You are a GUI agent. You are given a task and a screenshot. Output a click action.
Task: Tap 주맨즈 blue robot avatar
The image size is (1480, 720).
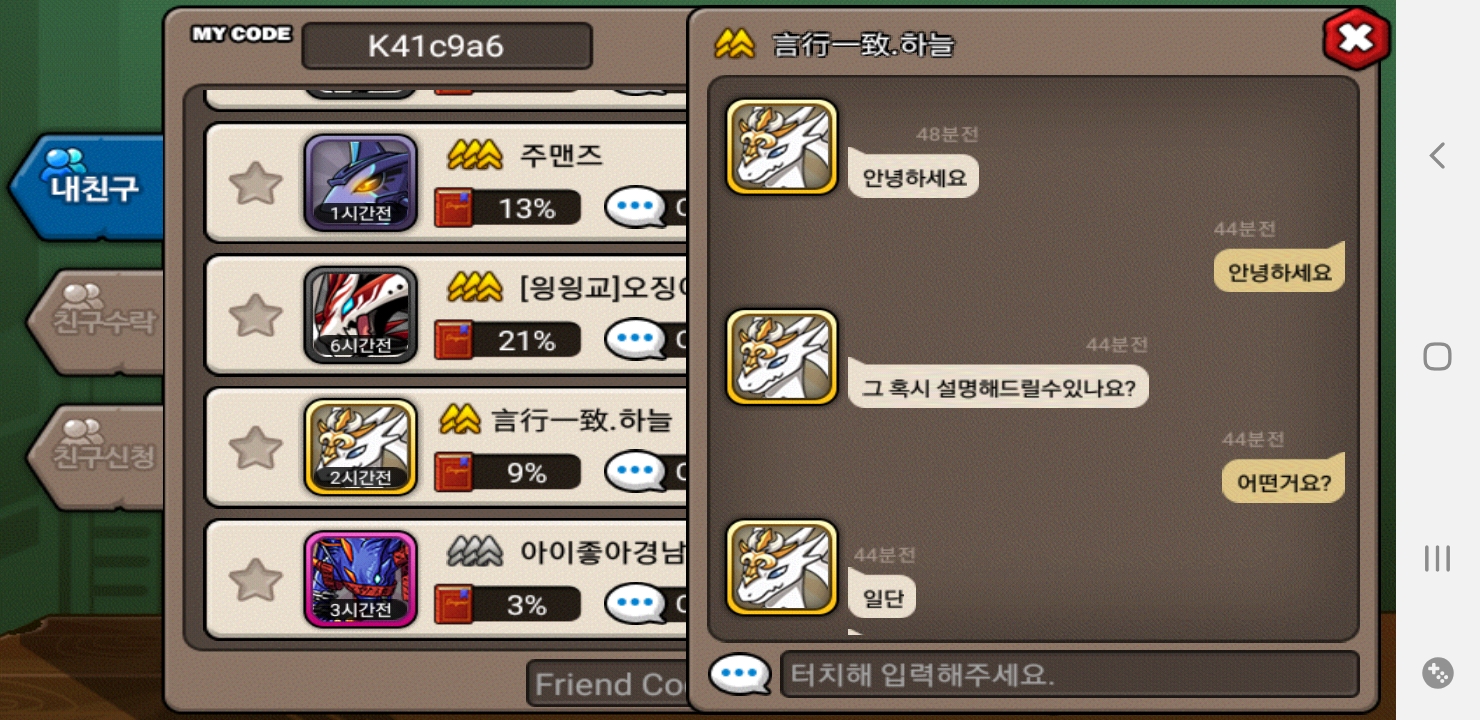pos(361,183)
